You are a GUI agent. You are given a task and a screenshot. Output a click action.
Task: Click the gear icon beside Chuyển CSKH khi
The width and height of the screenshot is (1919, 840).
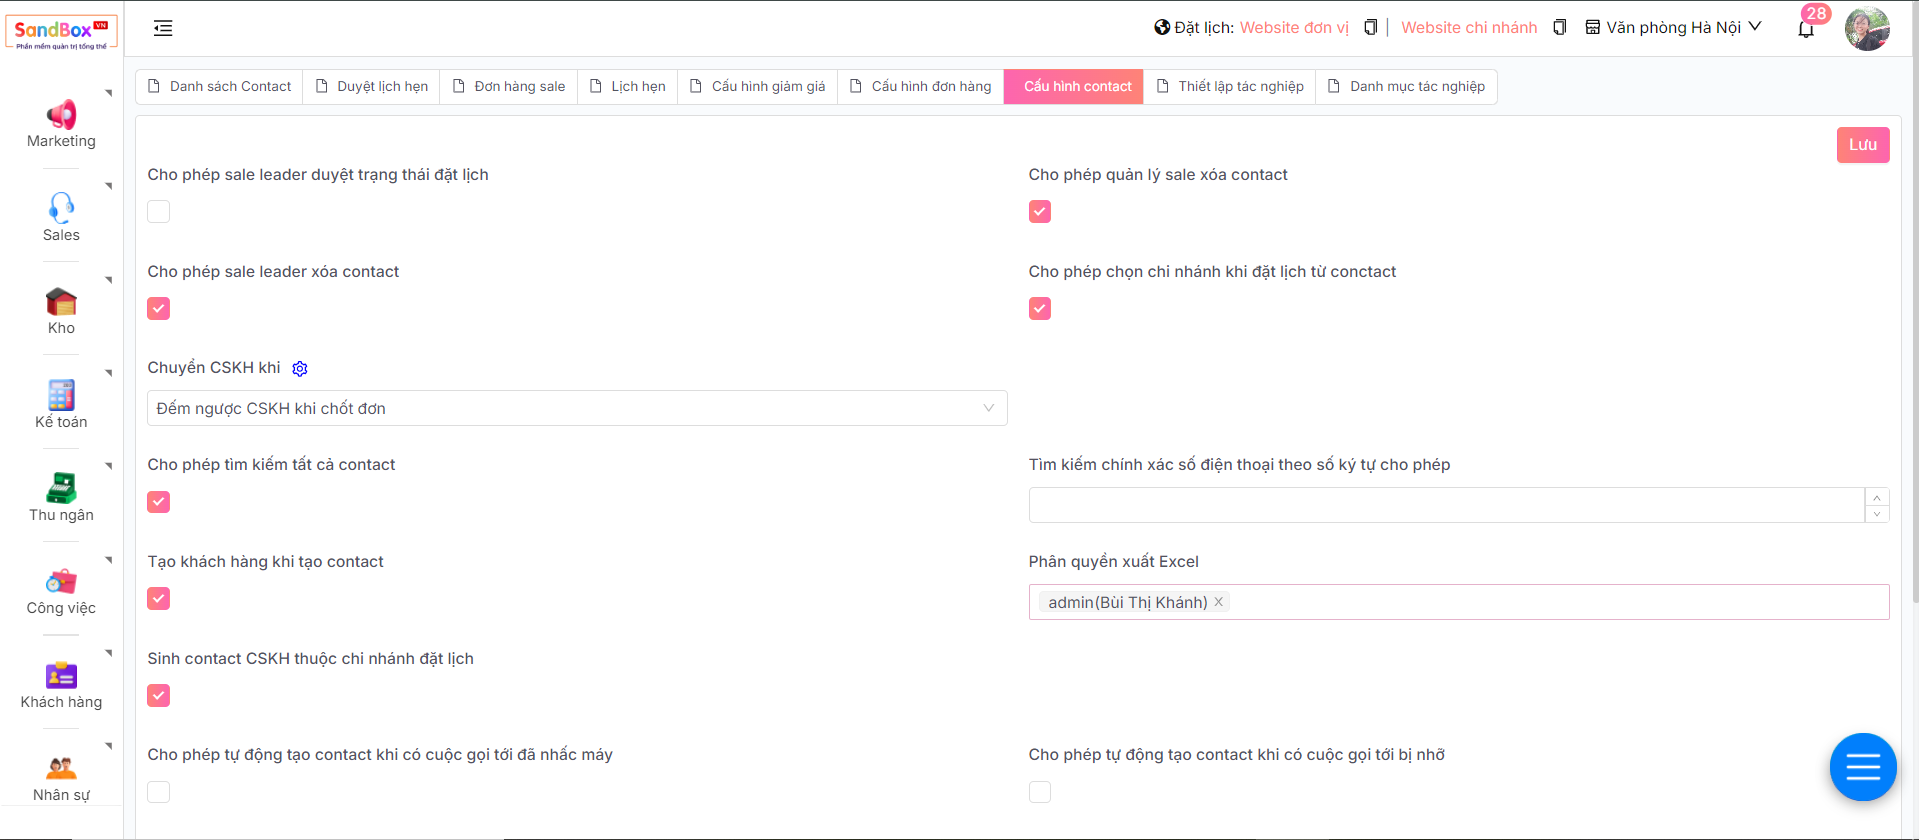pyautogui.click(x=300, y=369)
